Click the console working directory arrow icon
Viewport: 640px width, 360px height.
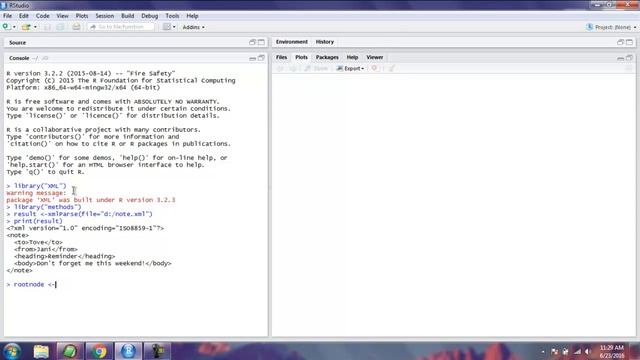[x=45, y=58]
